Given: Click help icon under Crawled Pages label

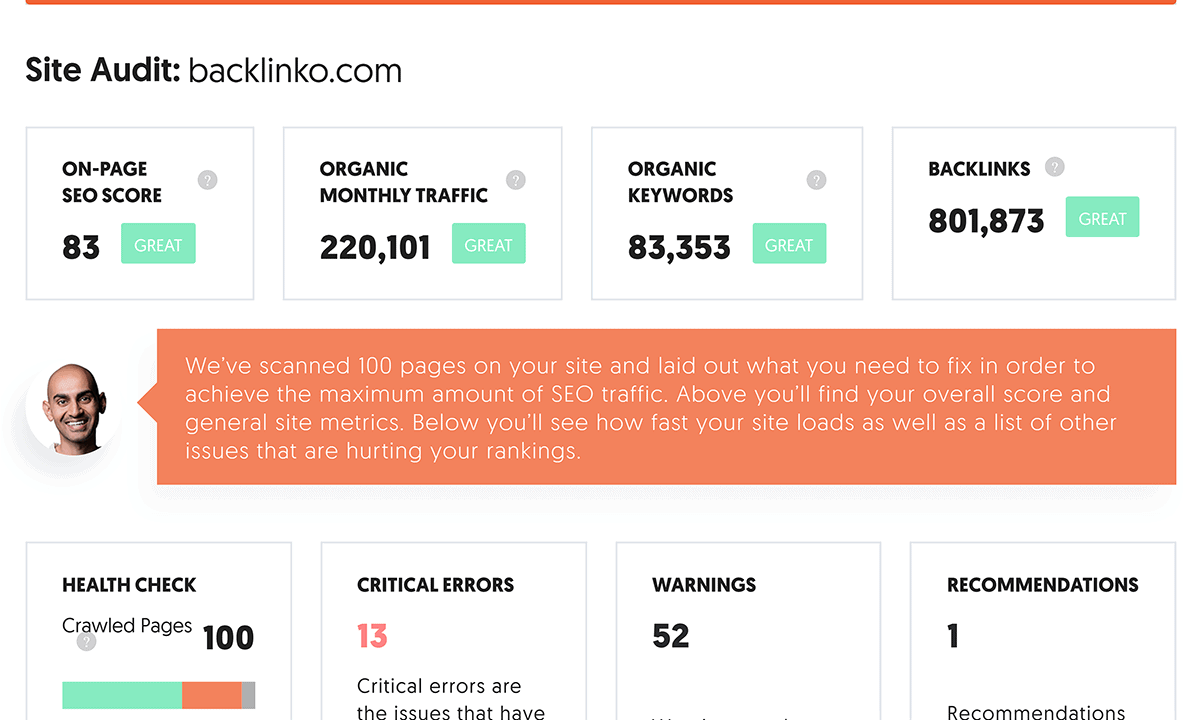Looking at the screenshot, I should [87, 642].
